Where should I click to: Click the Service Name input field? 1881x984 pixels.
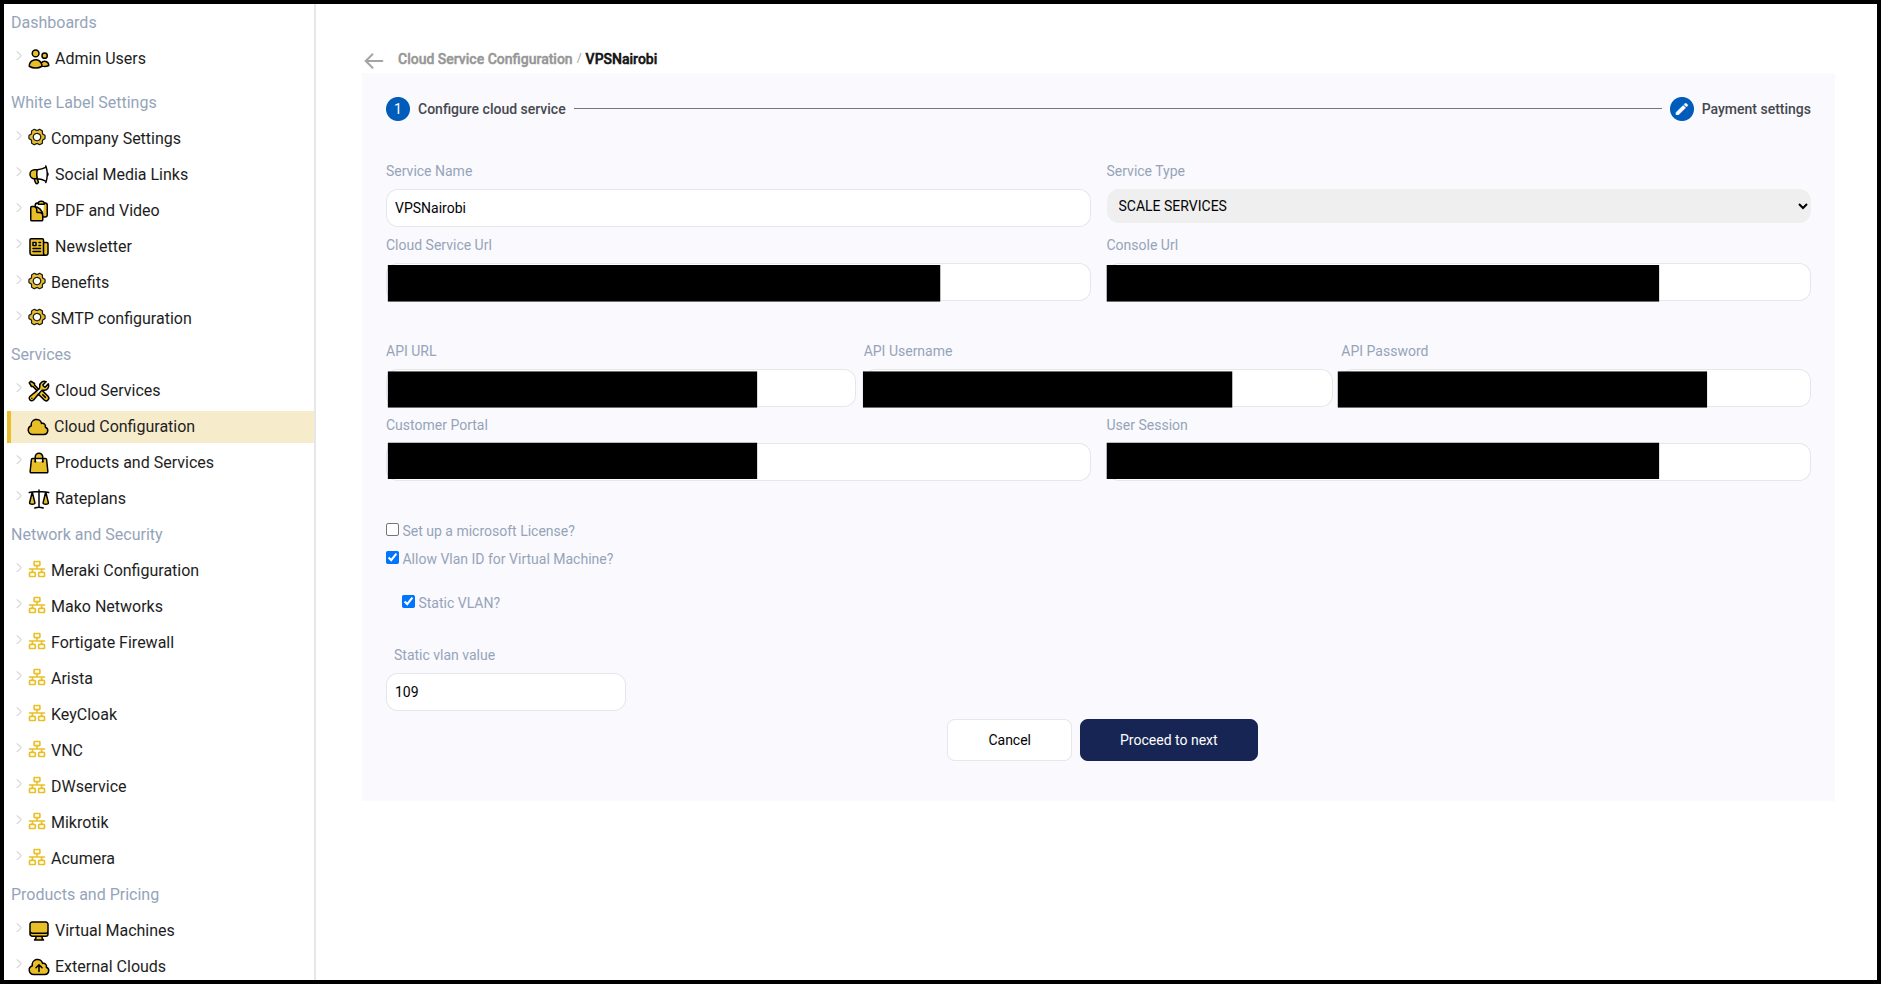click(738, 208)
